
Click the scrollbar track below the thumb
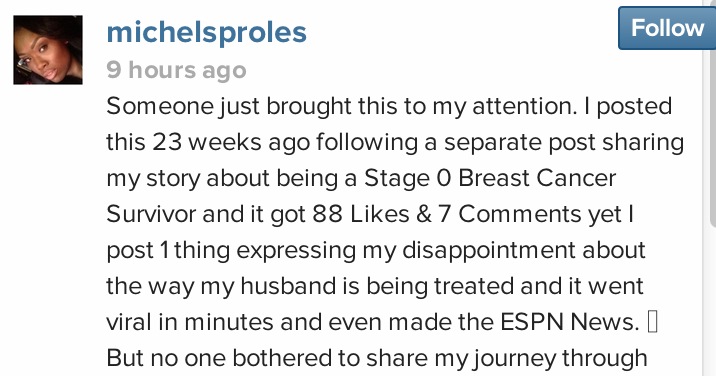point(712,302)
